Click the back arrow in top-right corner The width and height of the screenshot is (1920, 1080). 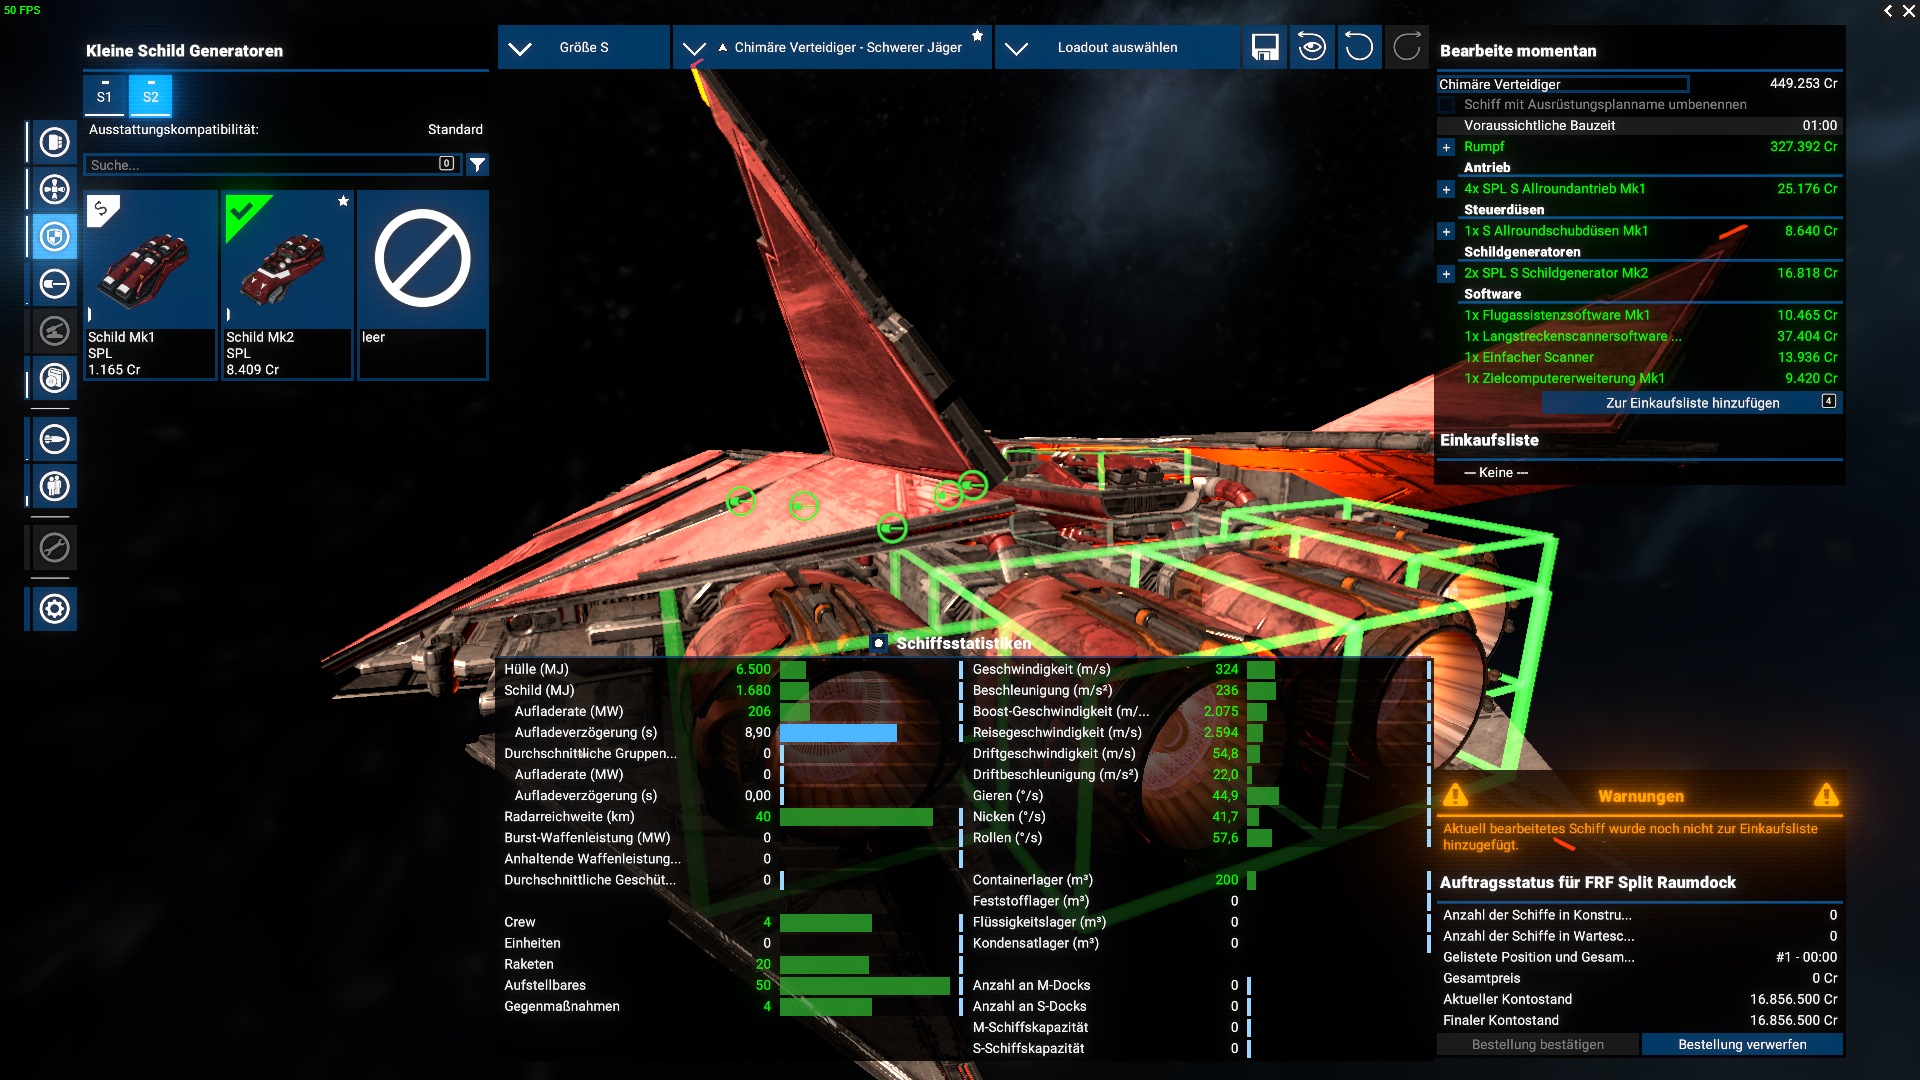click(x=1888, y=11)
